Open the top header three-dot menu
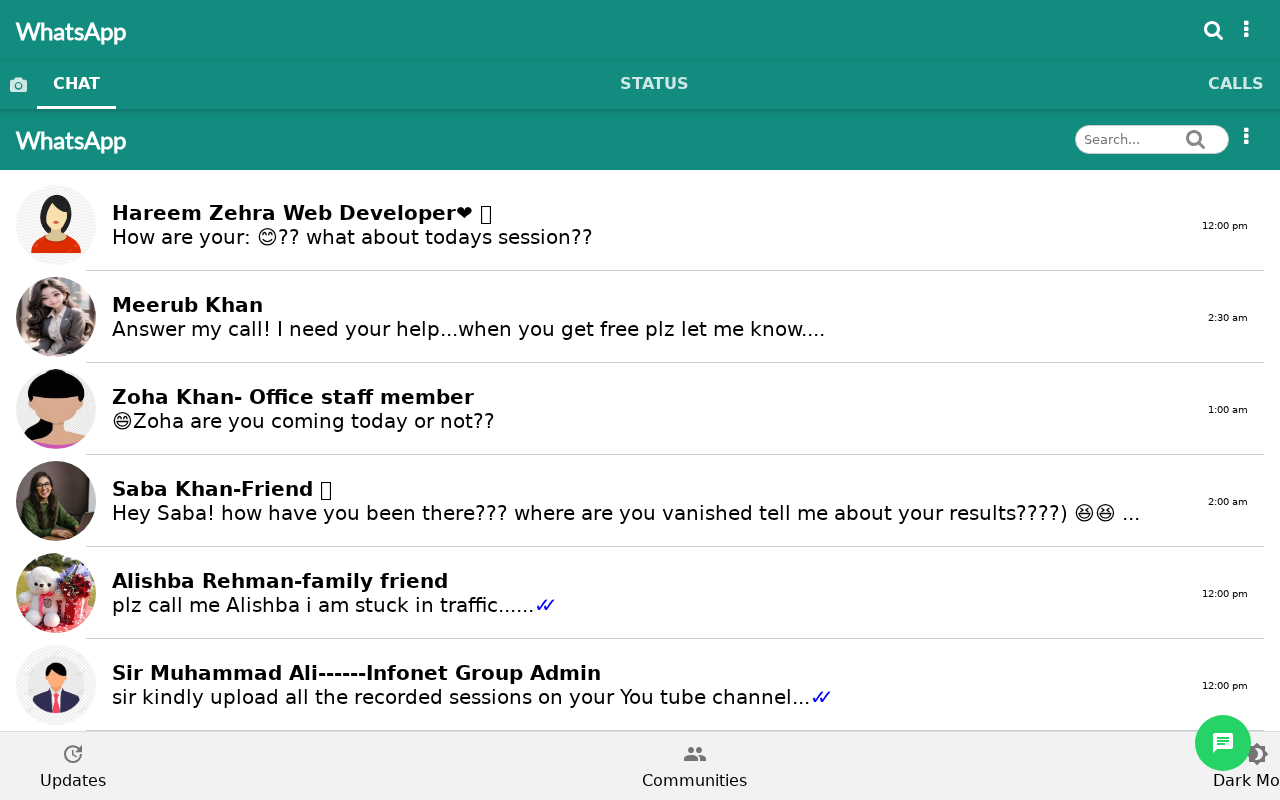 point(1246,29)
